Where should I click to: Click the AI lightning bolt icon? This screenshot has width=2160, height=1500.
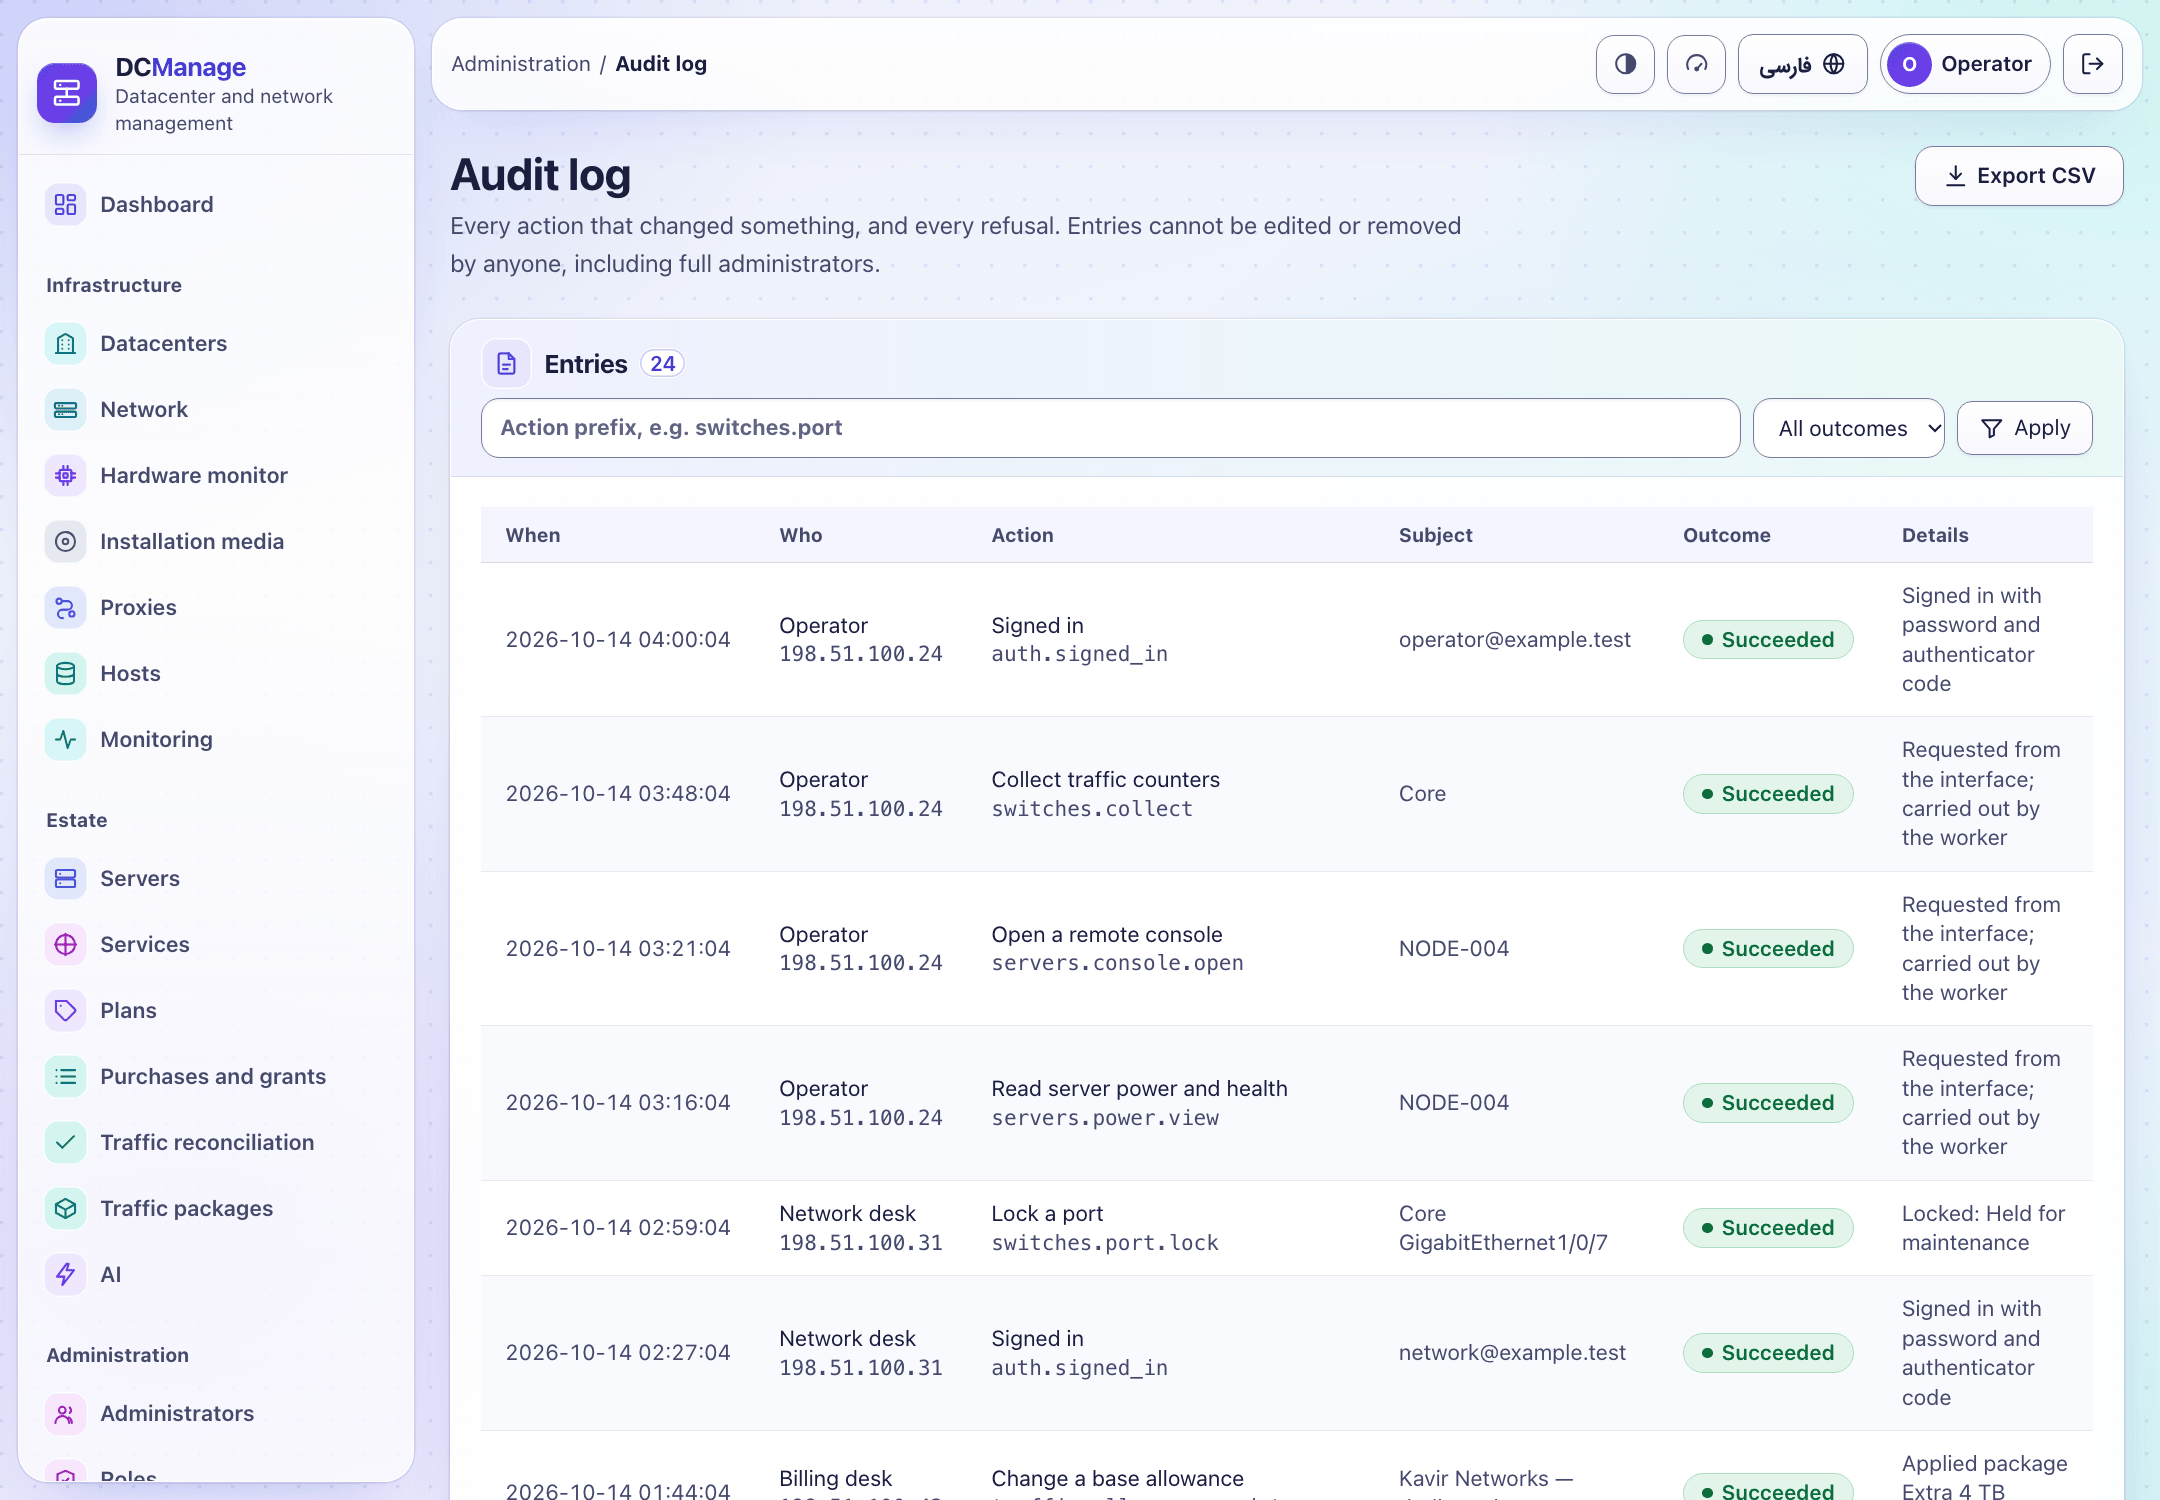tap(65, 1274)
